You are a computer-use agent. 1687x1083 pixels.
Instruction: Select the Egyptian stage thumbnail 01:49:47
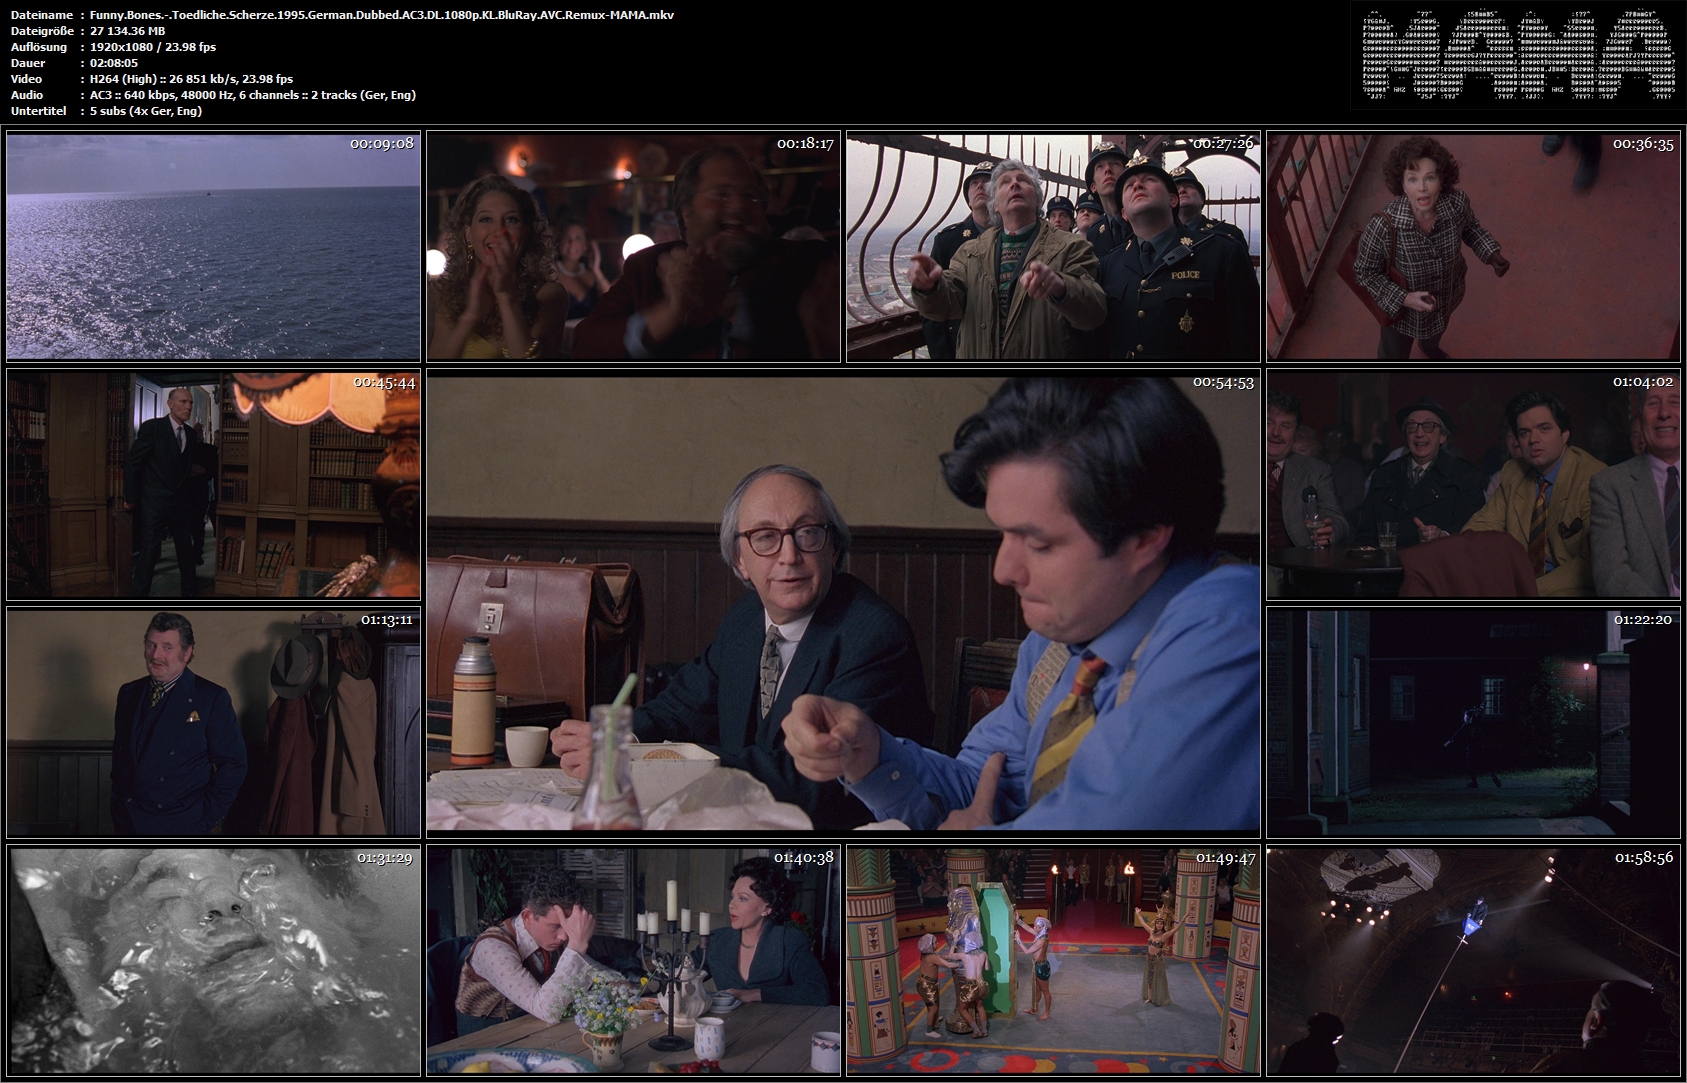[x=1053, y=961]
